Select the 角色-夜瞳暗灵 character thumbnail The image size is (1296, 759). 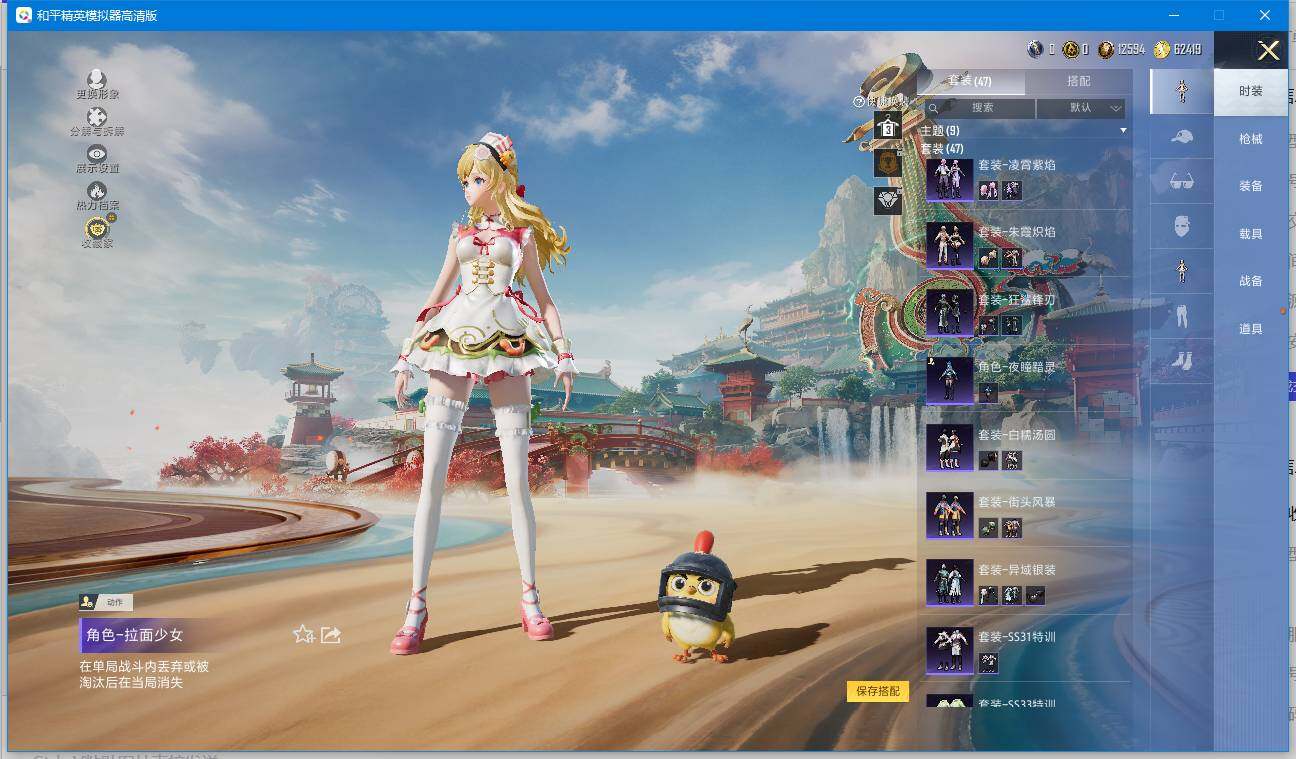click(x=949, y=381)
